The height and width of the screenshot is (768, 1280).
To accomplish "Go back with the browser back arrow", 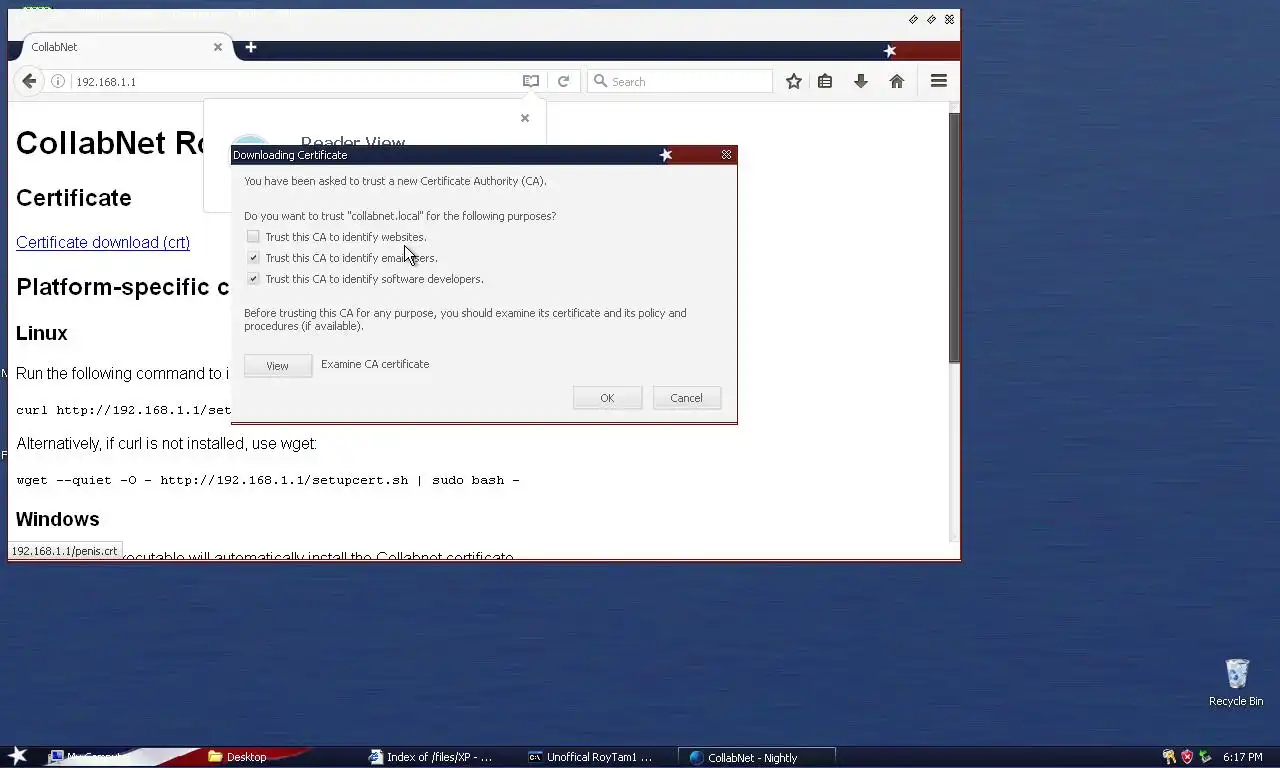I will 29,81.
